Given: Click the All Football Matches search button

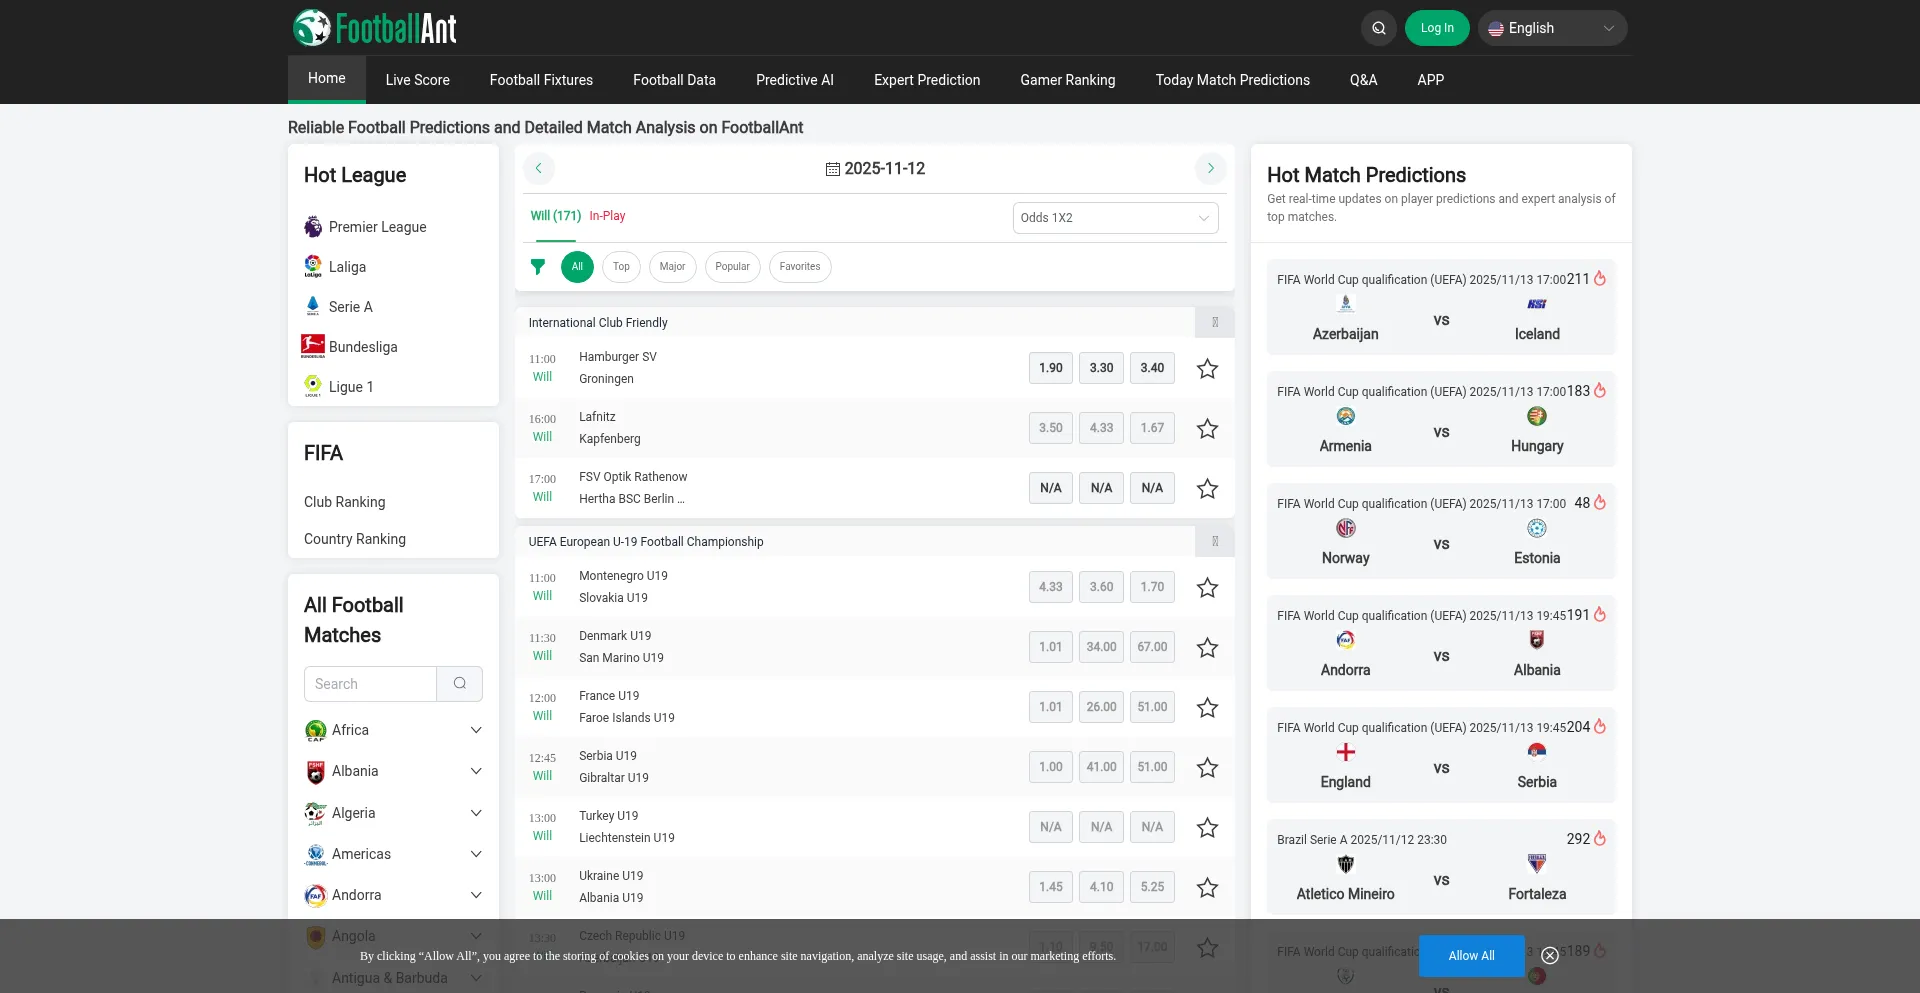Looking at the screenshot, I should coord(460,684).
